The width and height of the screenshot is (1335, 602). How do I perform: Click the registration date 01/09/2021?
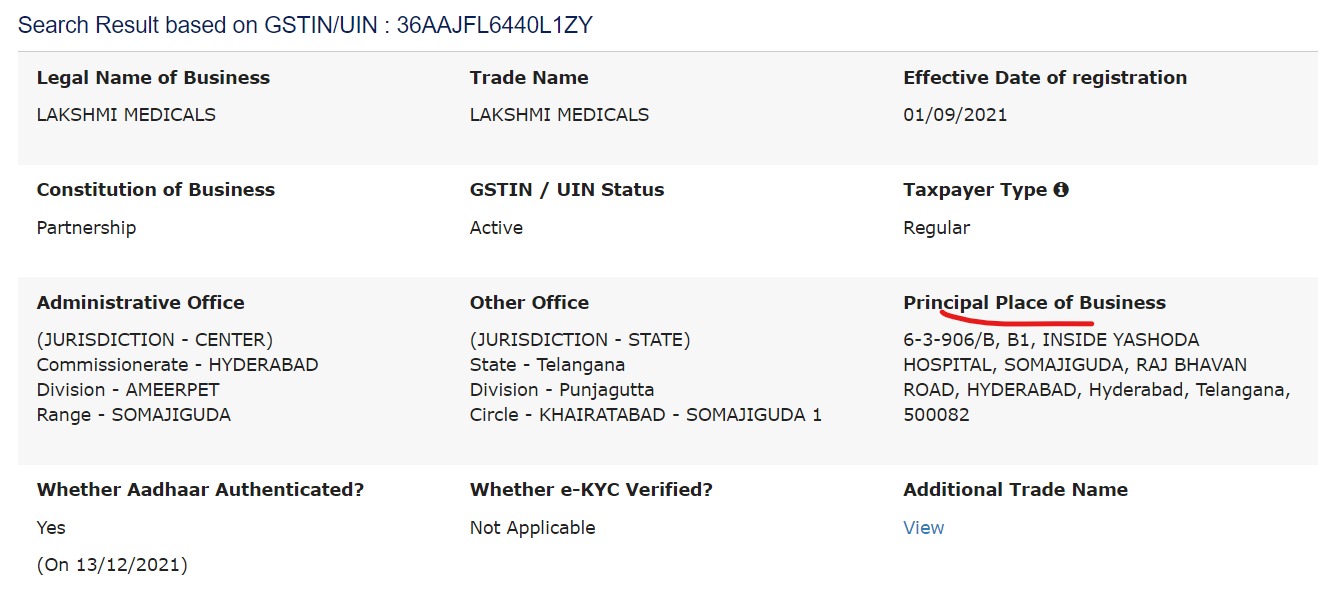pos(955,115)
